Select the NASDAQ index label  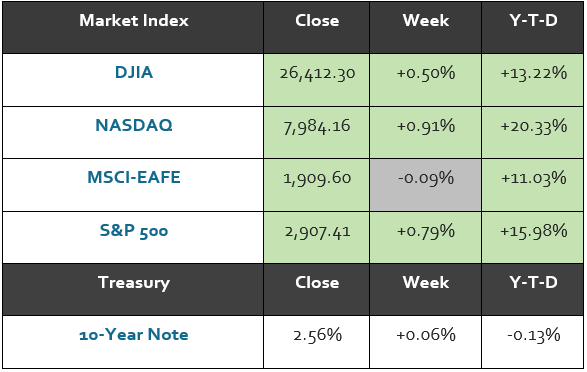[x=134, y=125]
